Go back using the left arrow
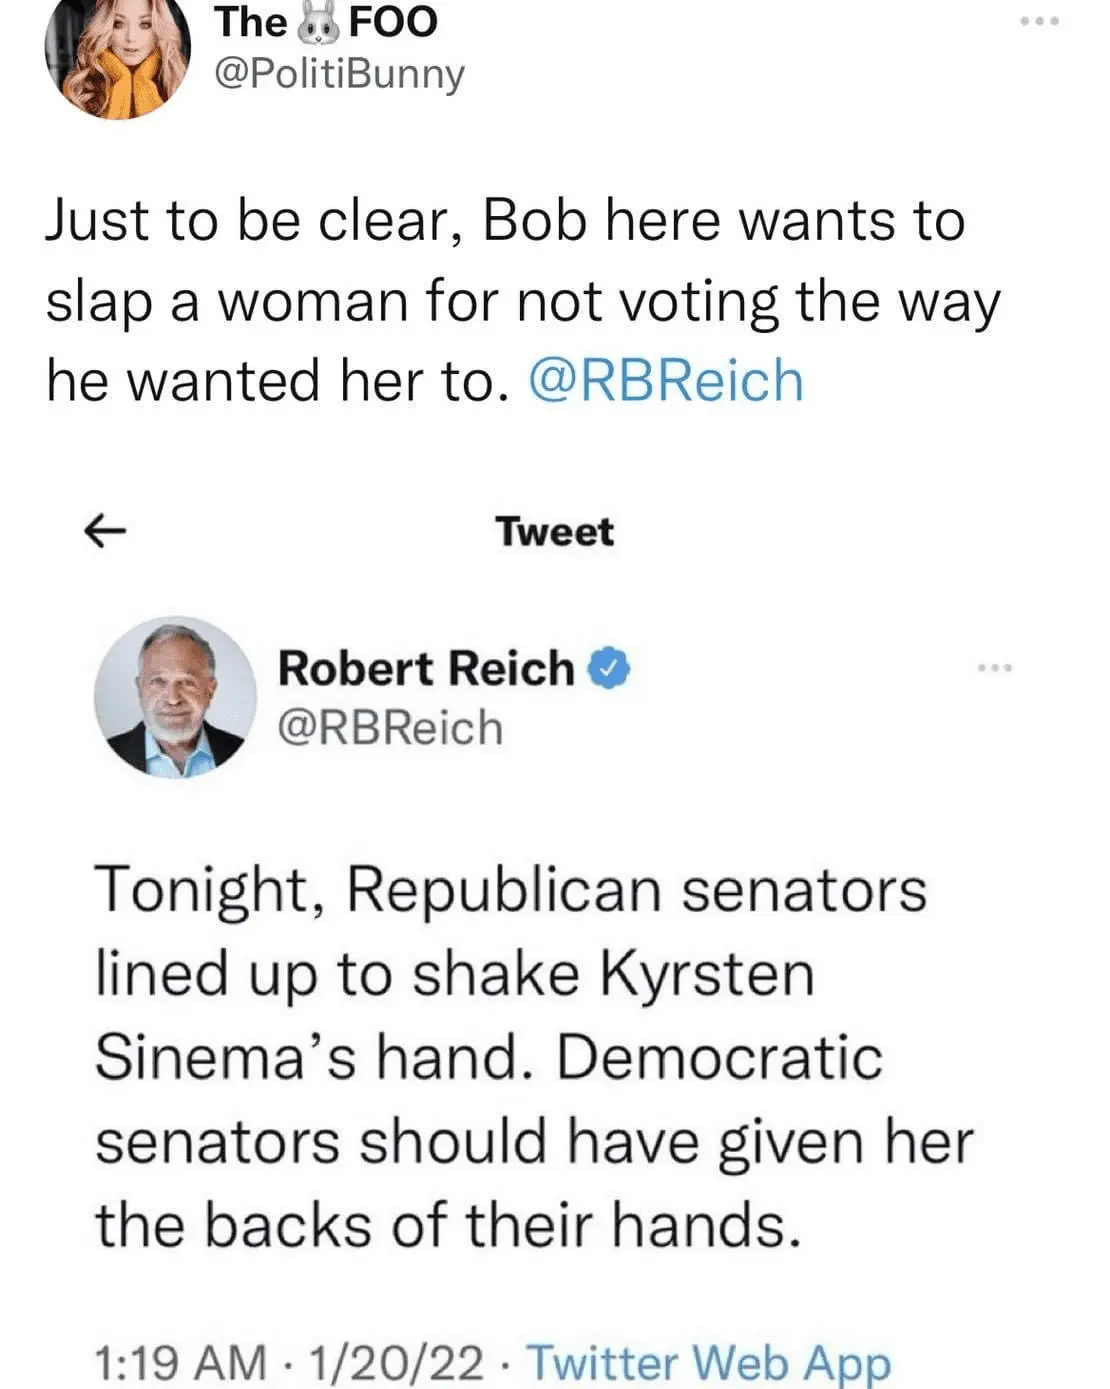This screenshot has height=1389, width=1110. tap(104, 531)
